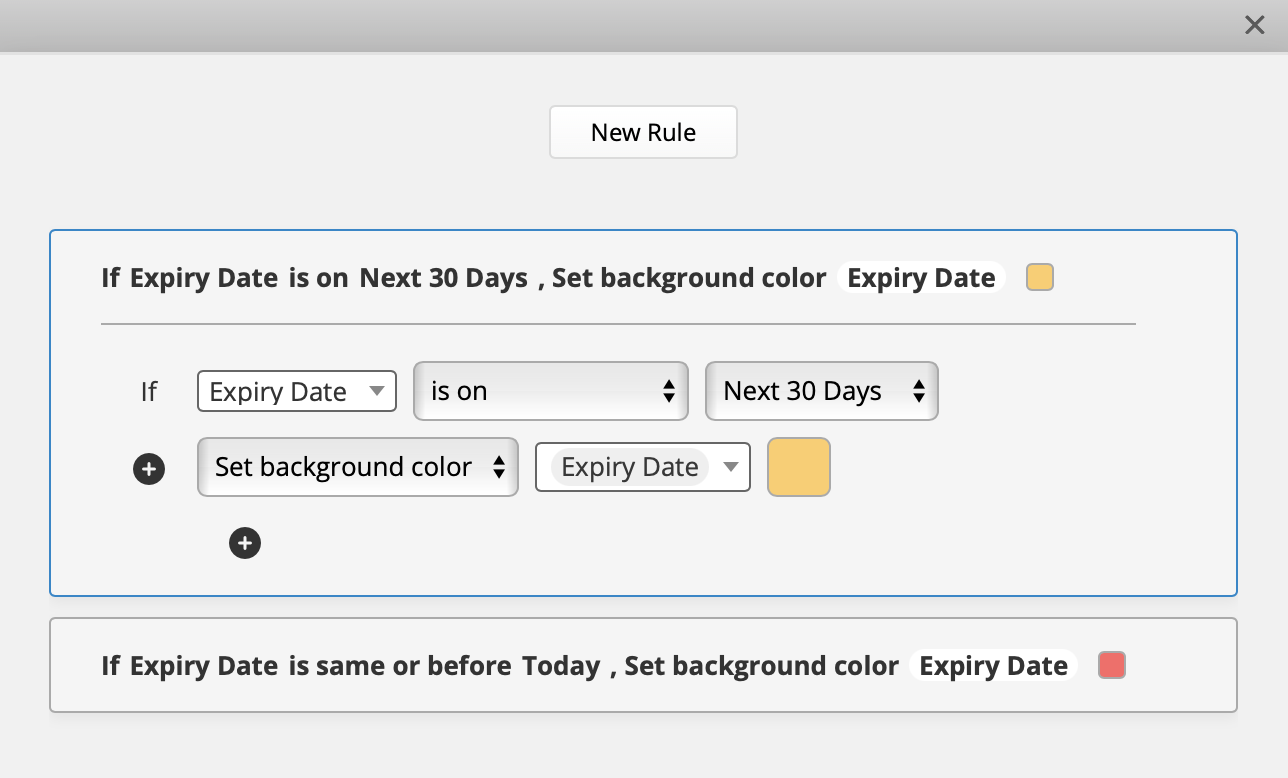Click Expiry Date pill in first rule summary
Image resolution: width=1288 pixels, height=778 pixels.
(920, 278)
